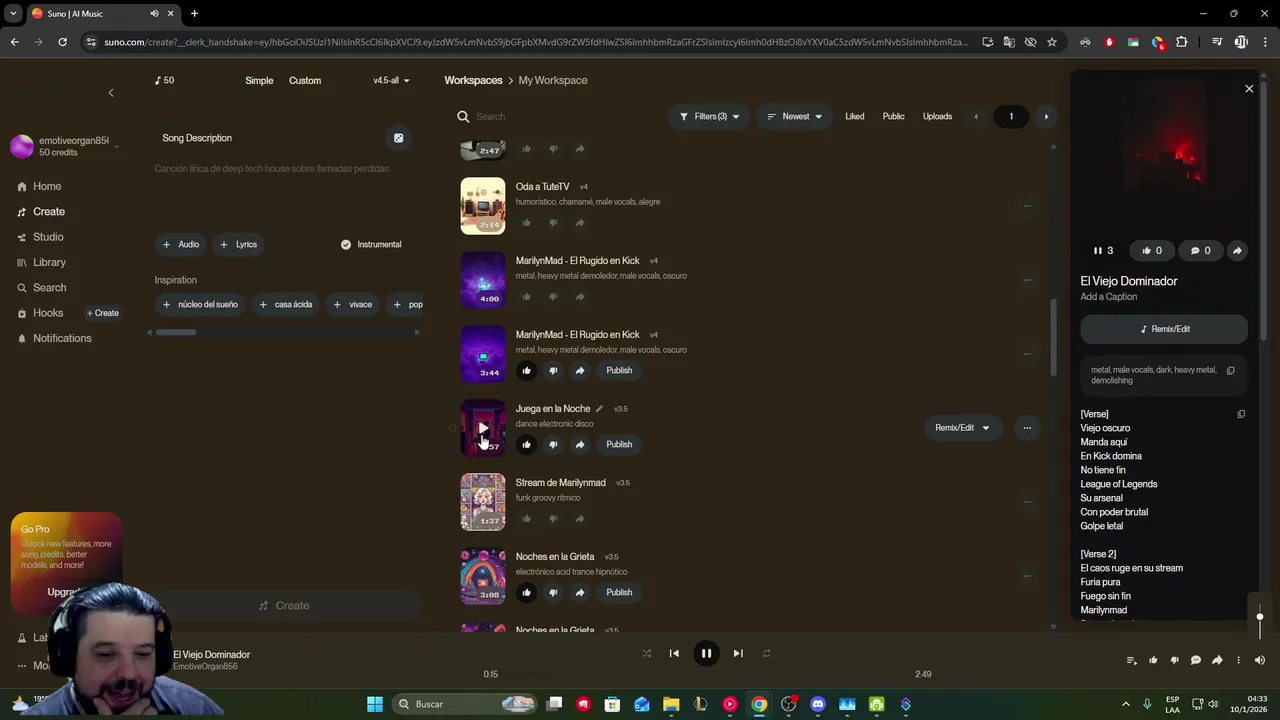Image resolution: width=1280 pixels, height=720 pixels.
Task: Open the v4.5-all model dropdown
Action: pyautogui.click(x=391, y=80)
